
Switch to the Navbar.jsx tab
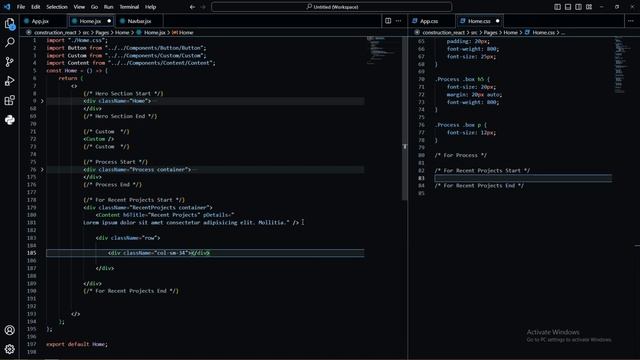tap(139, 21)
